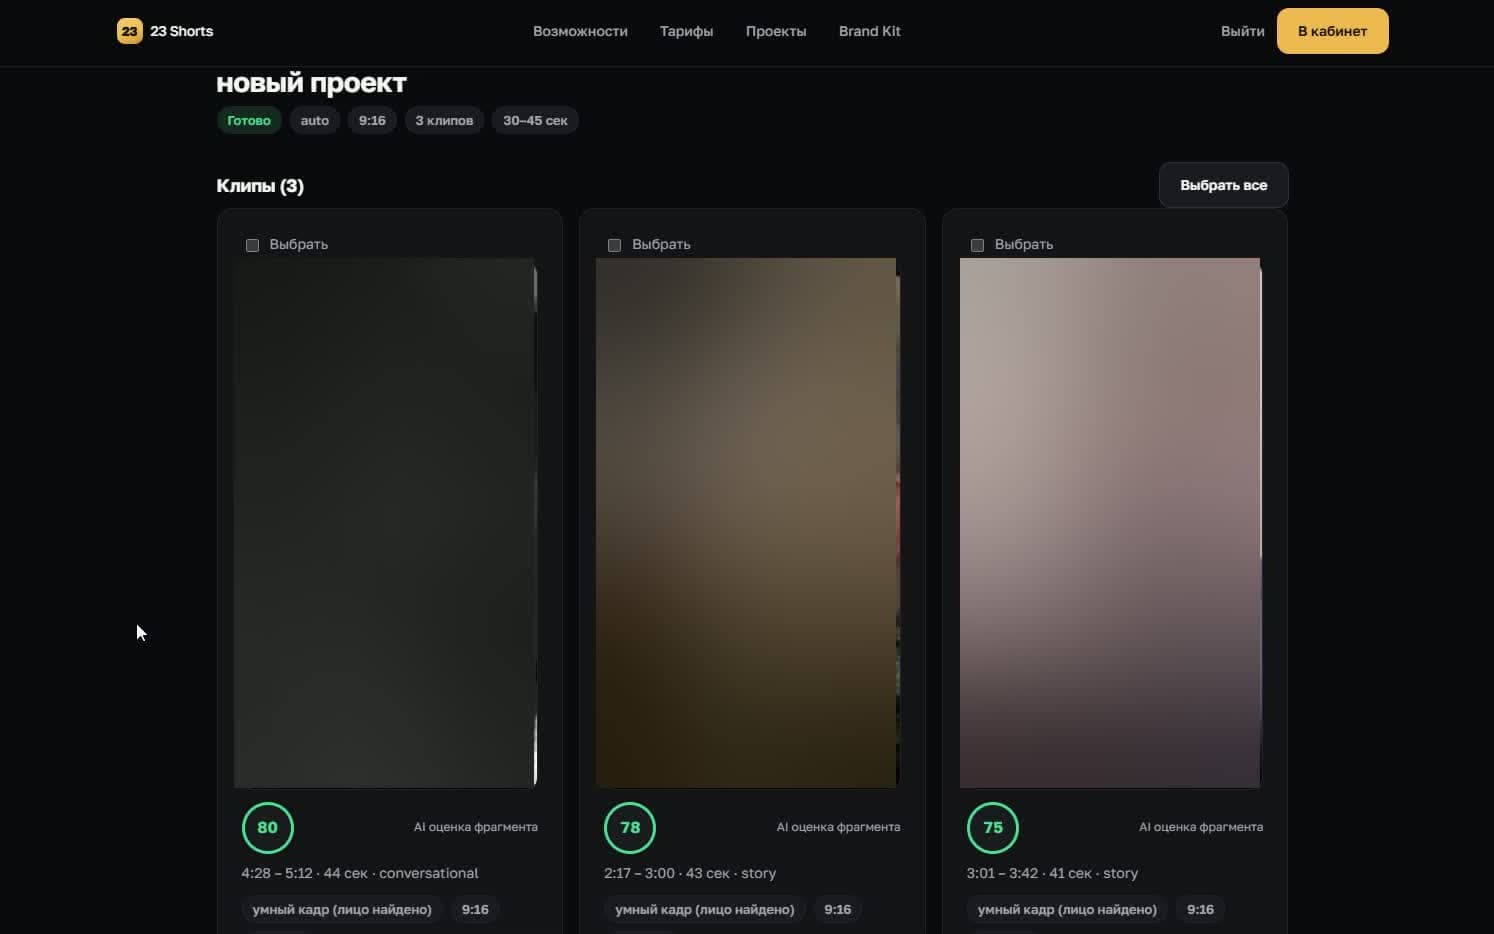Click the 23 Shorts logo icon
Image resolution: width=1494 pixels, height=934 pixels.
[130, 31]
